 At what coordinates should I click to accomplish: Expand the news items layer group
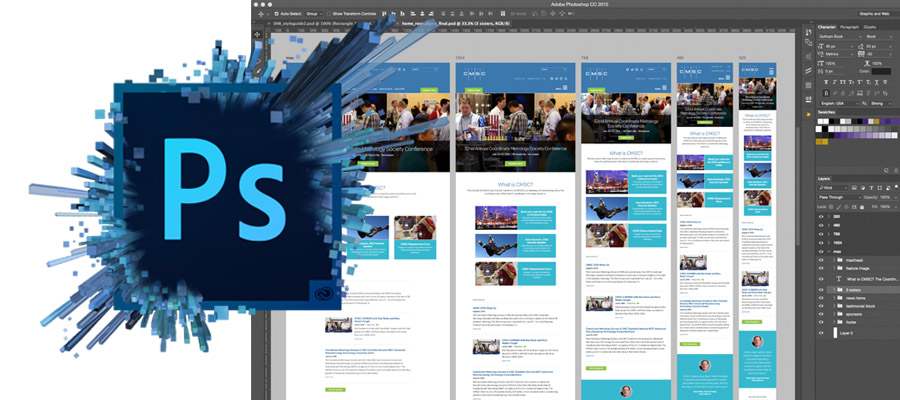834,298
